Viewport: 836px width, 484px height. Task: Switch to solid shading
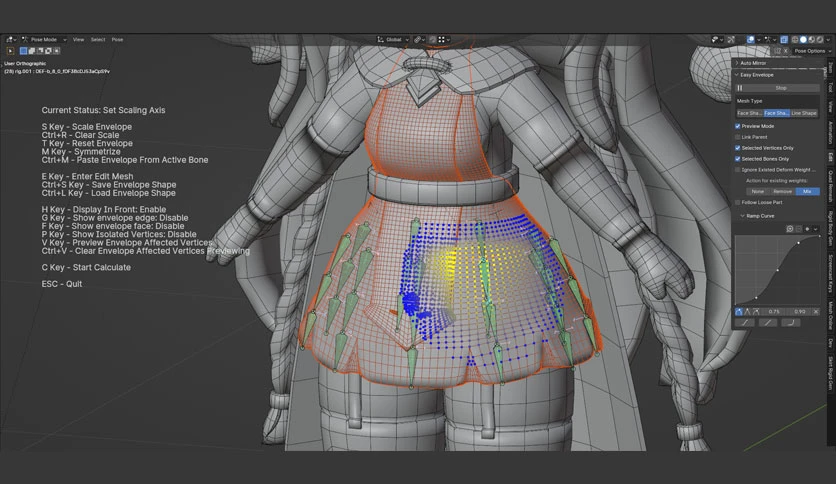pyautogui.click(x=803, y=40)
